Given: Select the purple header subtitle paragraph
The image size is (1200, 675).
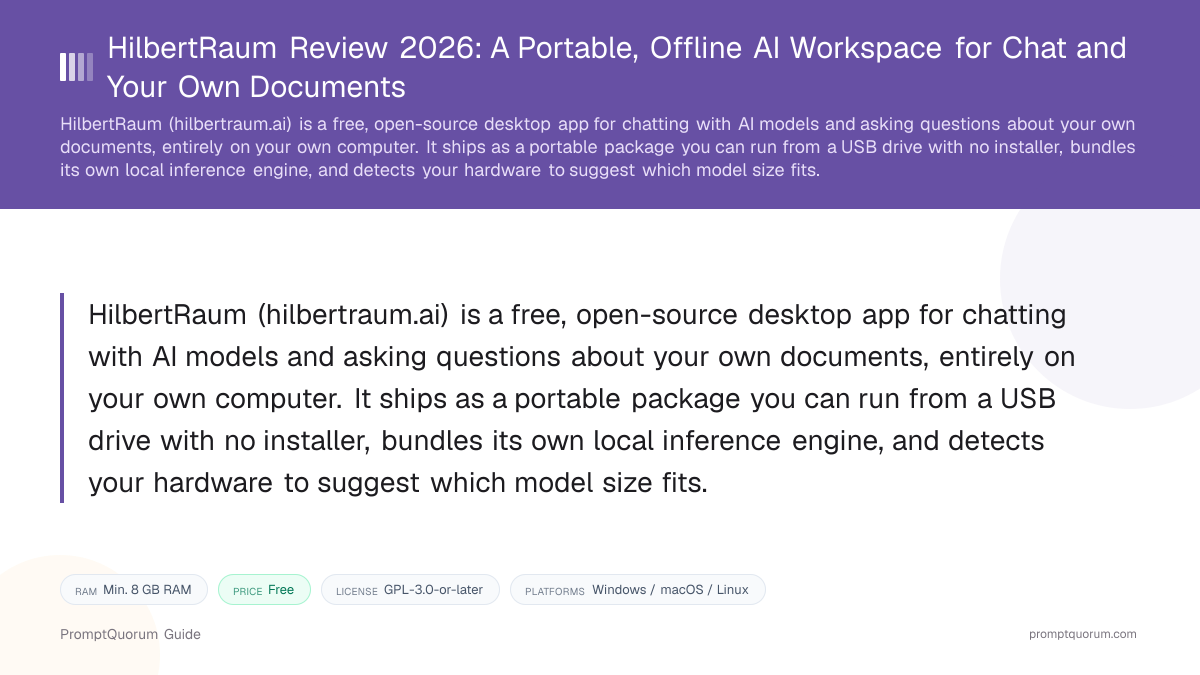Looking at the screenshot, I should [x=598, y=147].
